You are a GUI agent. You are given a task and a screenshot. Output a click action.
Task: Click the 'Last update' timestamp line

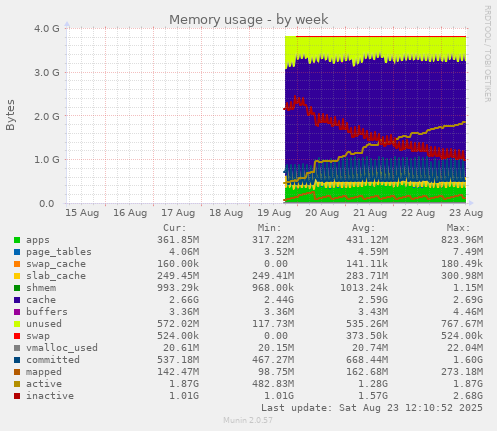[x=372, y=408]
